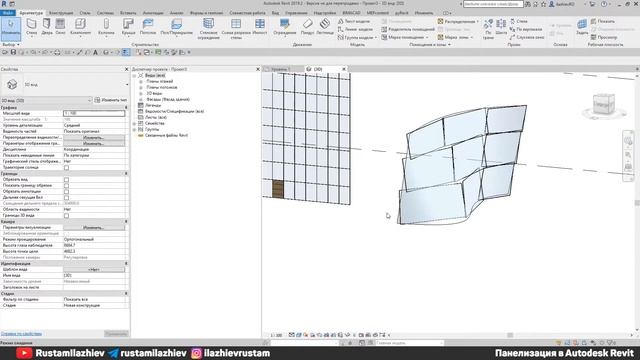Screen dimensions: 640x360
Task: Switch to the Конструкция ribbon tab
Action: 61,13
